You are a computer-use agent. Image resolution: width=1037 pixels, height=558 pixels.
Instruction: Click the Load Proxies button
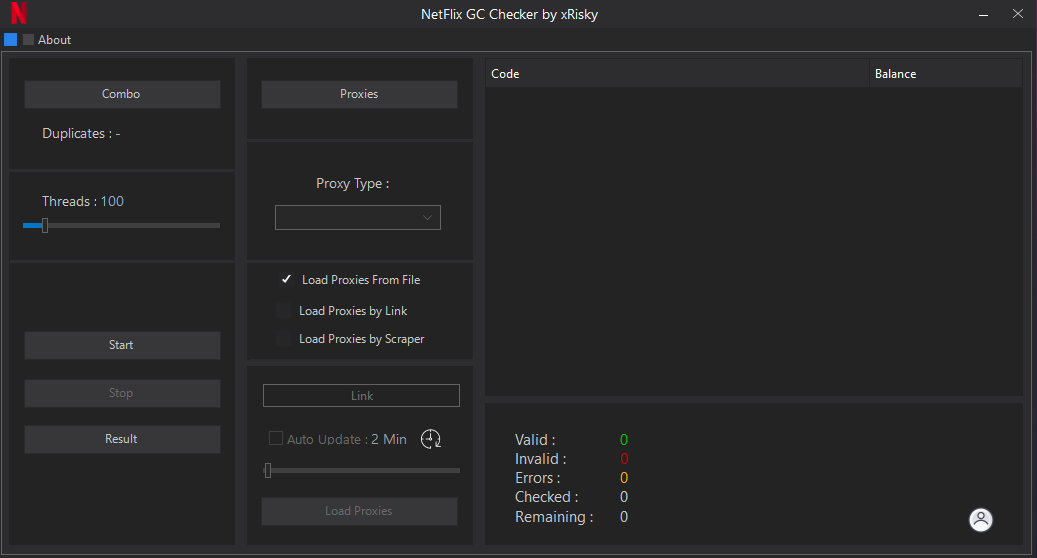click(x=359, y=511)
